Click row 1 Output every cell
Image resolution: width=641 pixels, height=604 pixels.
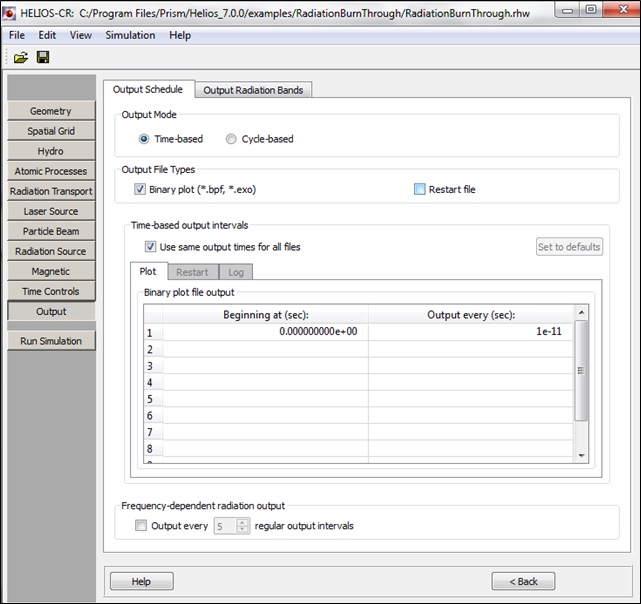coord(471,332)
